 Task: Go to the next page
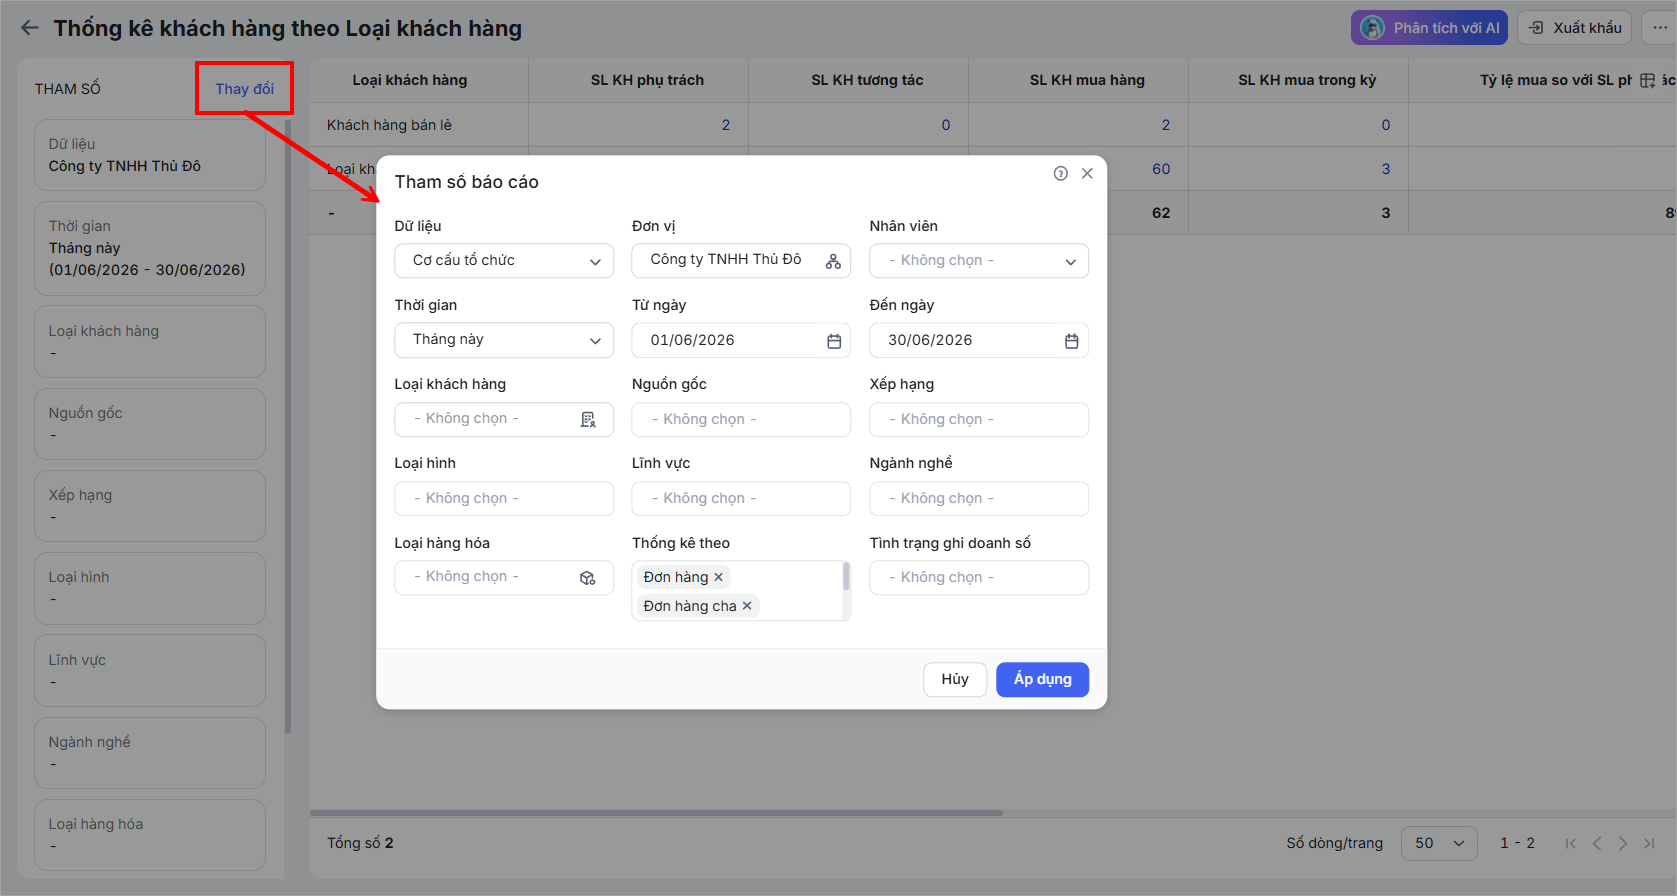(x=1623, y=843)
